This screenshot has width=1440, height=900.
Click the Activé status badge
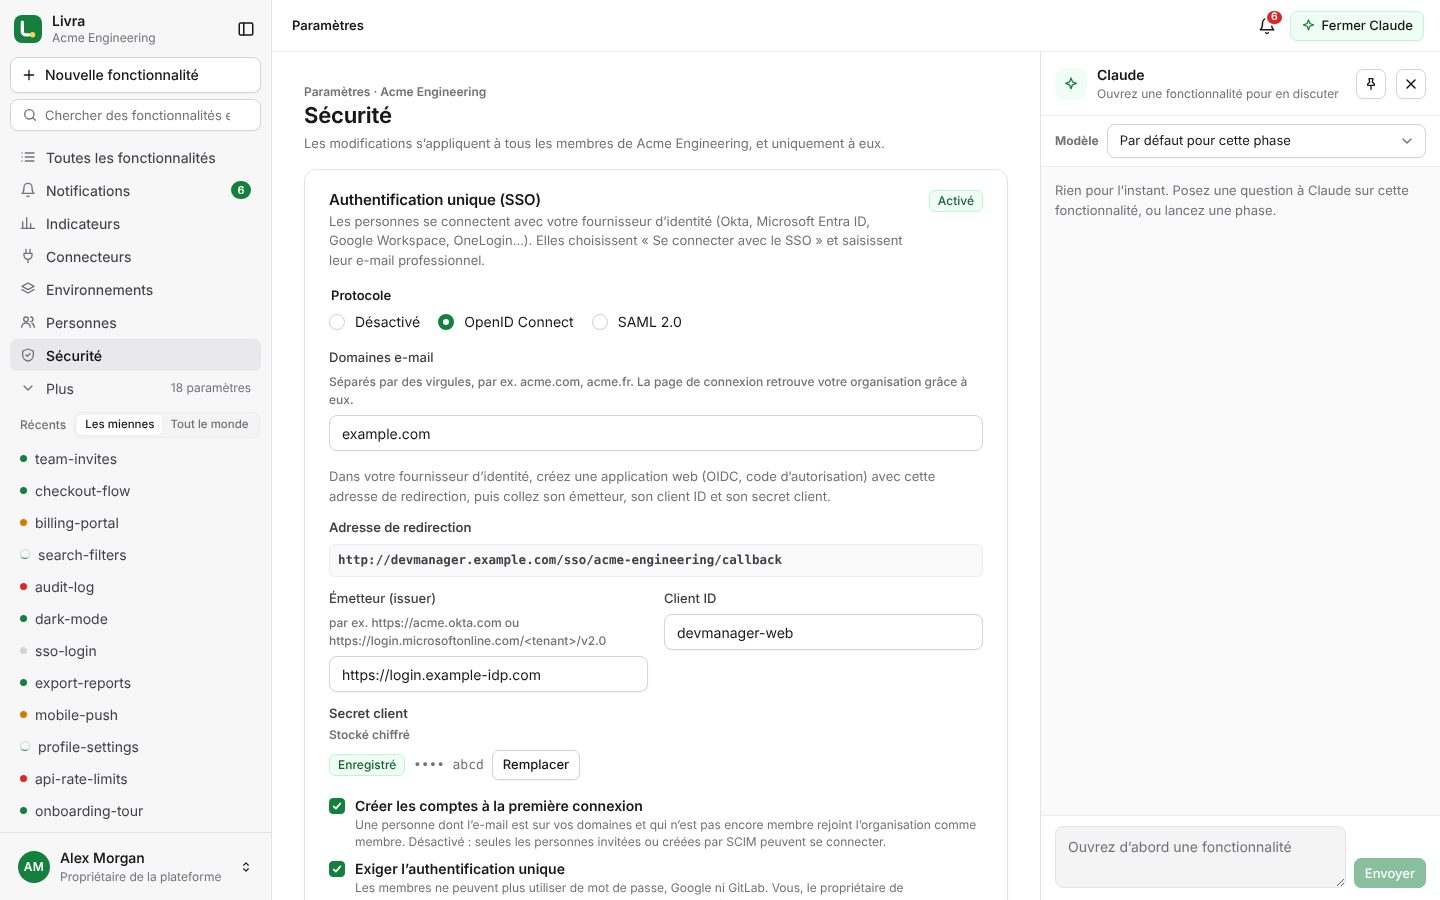click(x=956, y=201)
